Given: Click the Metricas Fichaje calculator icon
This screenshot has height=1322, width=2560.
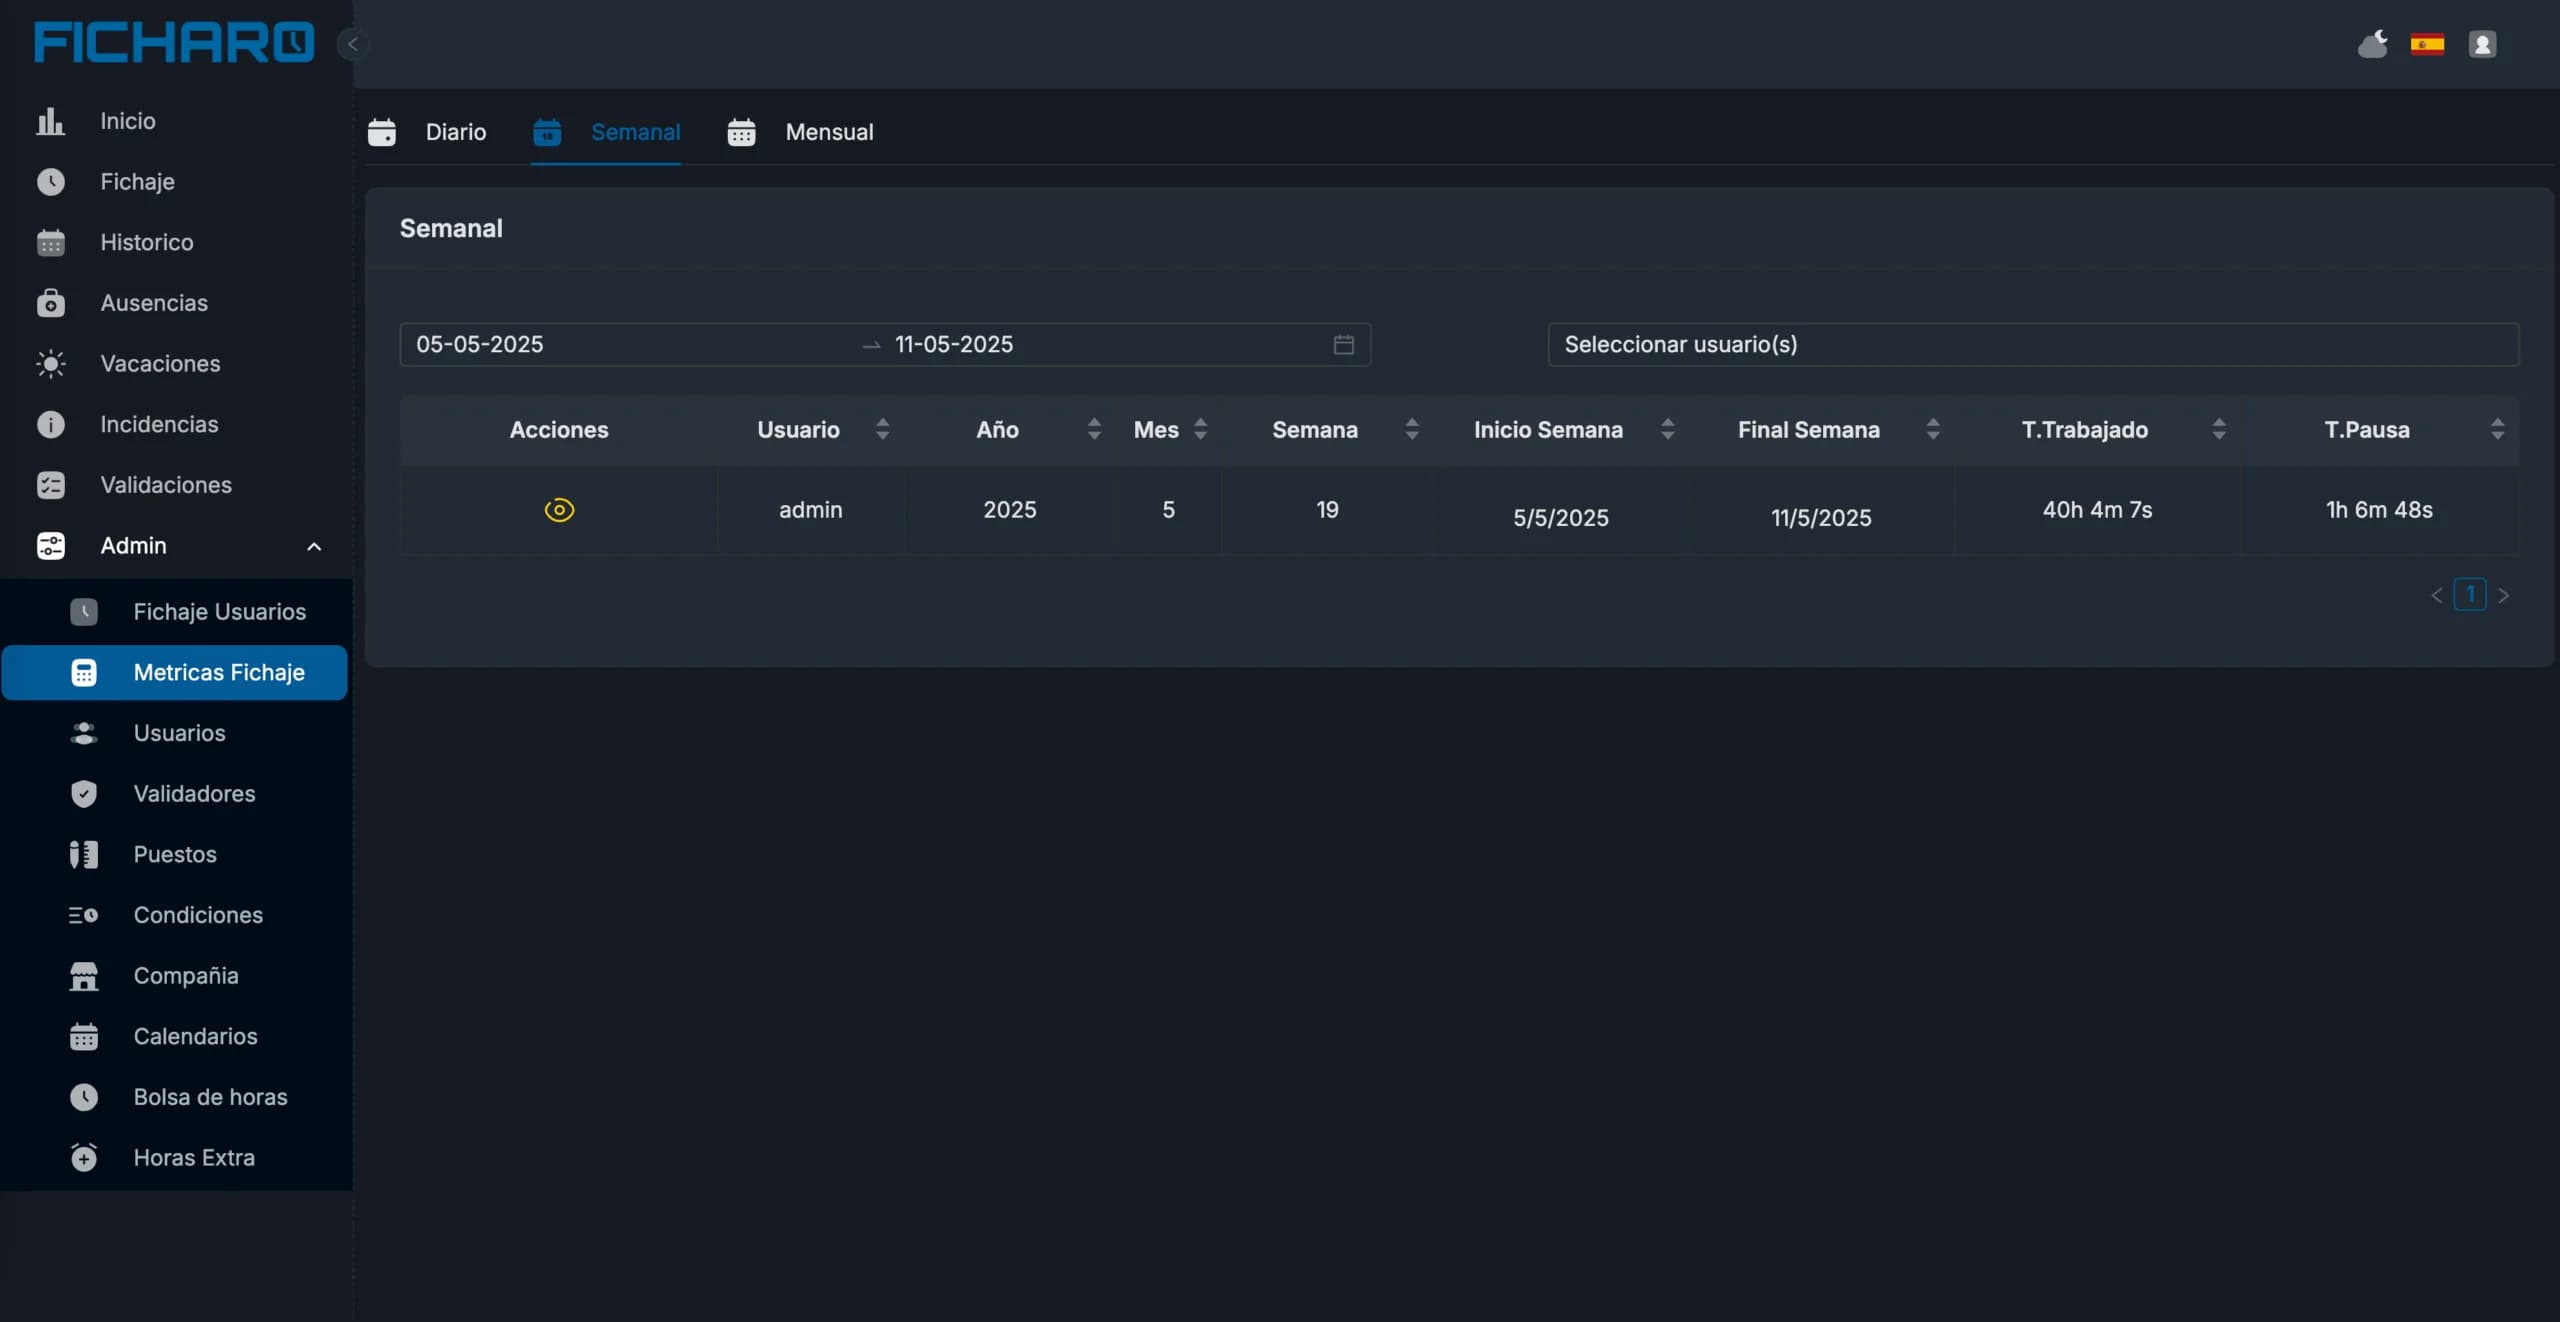Looking at the screenshot, I should point(84,673).
